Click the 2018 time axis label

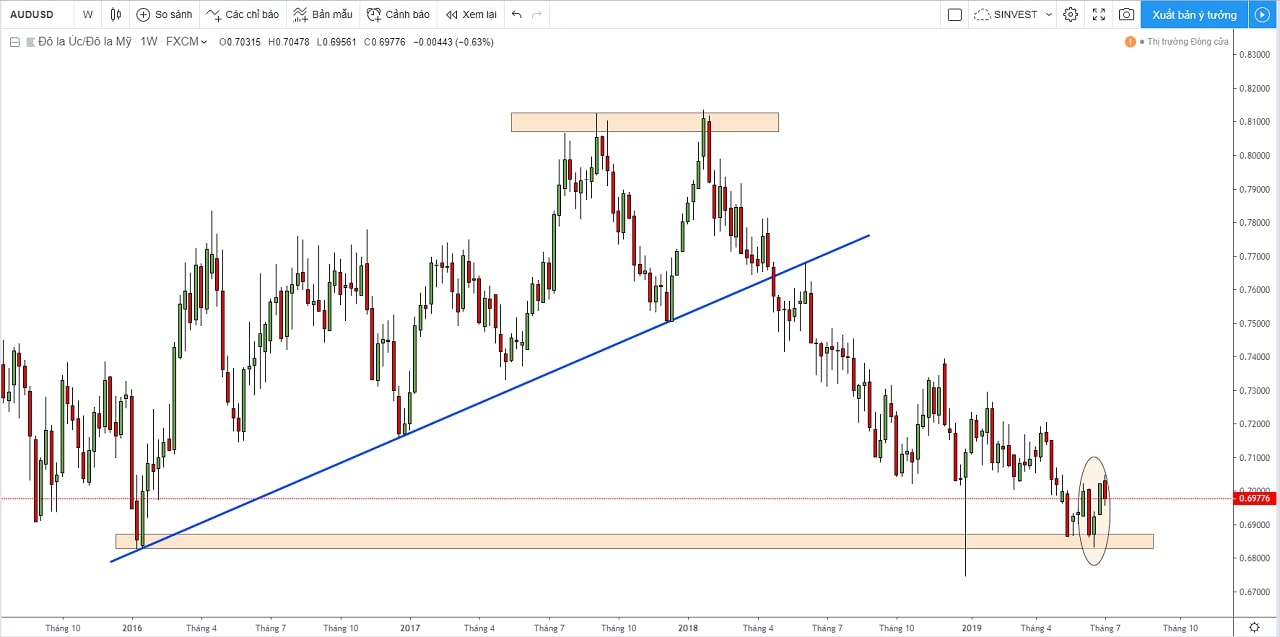688,628
